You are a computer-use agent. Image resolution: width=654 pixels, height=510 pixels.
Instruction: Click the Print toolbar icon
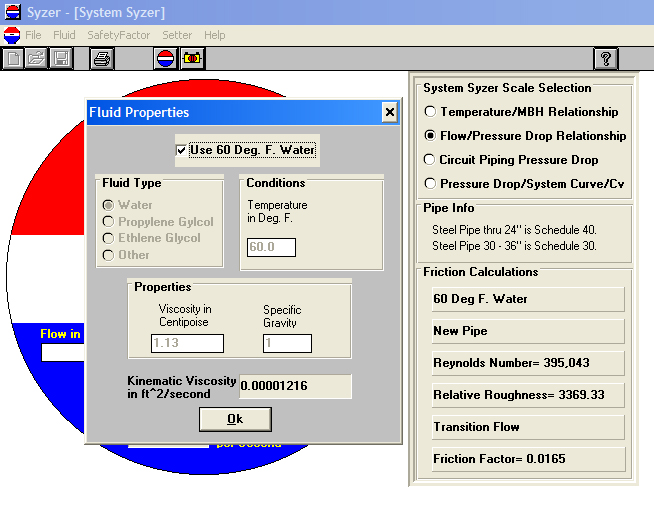coord(102,58)
